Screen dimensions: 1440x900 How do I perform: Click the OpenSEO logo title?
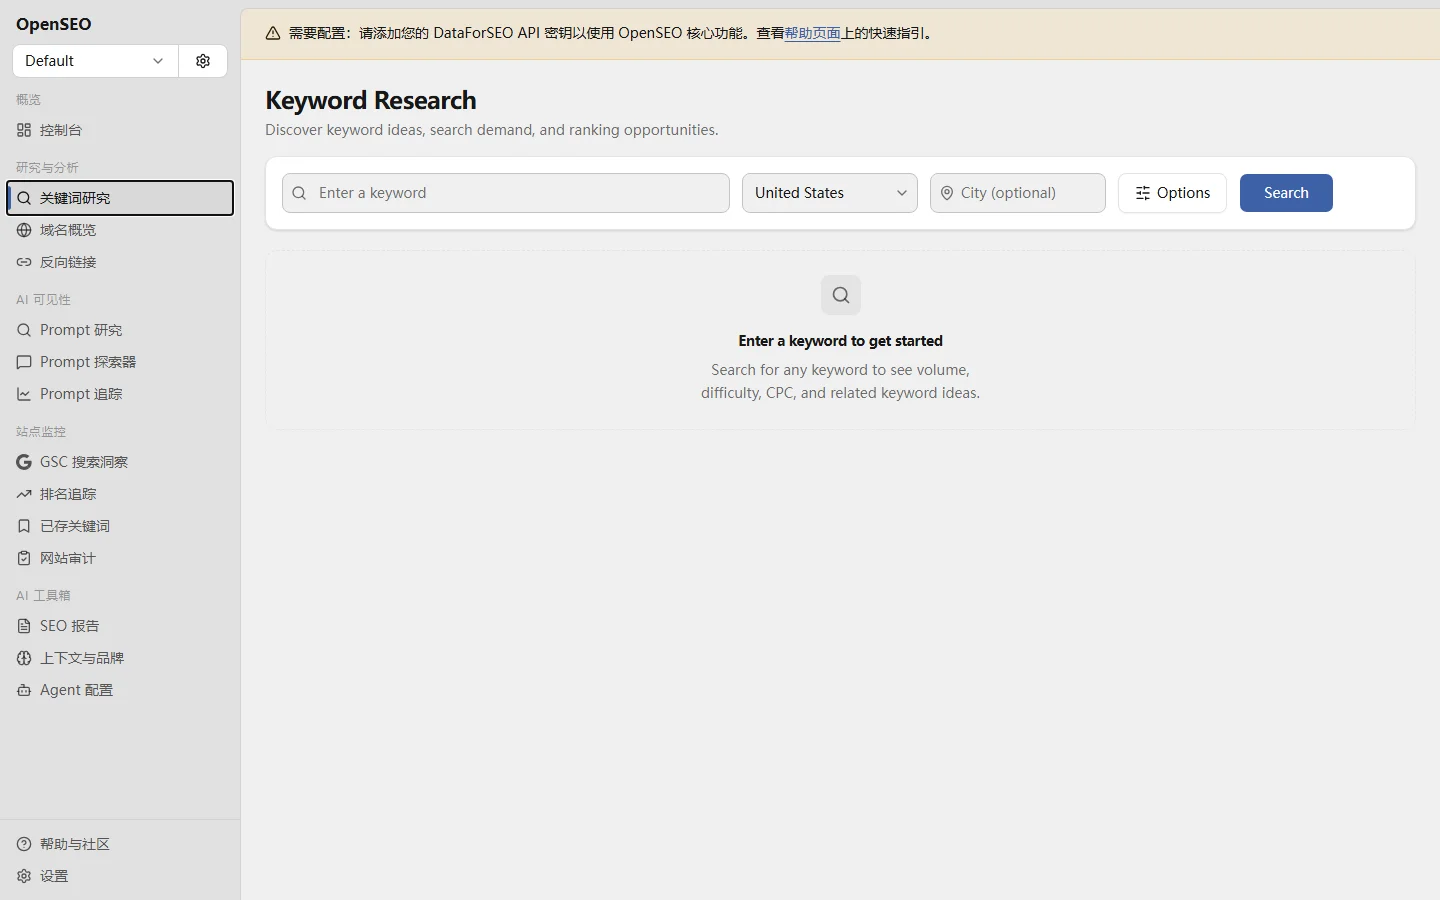pos(54,24)
